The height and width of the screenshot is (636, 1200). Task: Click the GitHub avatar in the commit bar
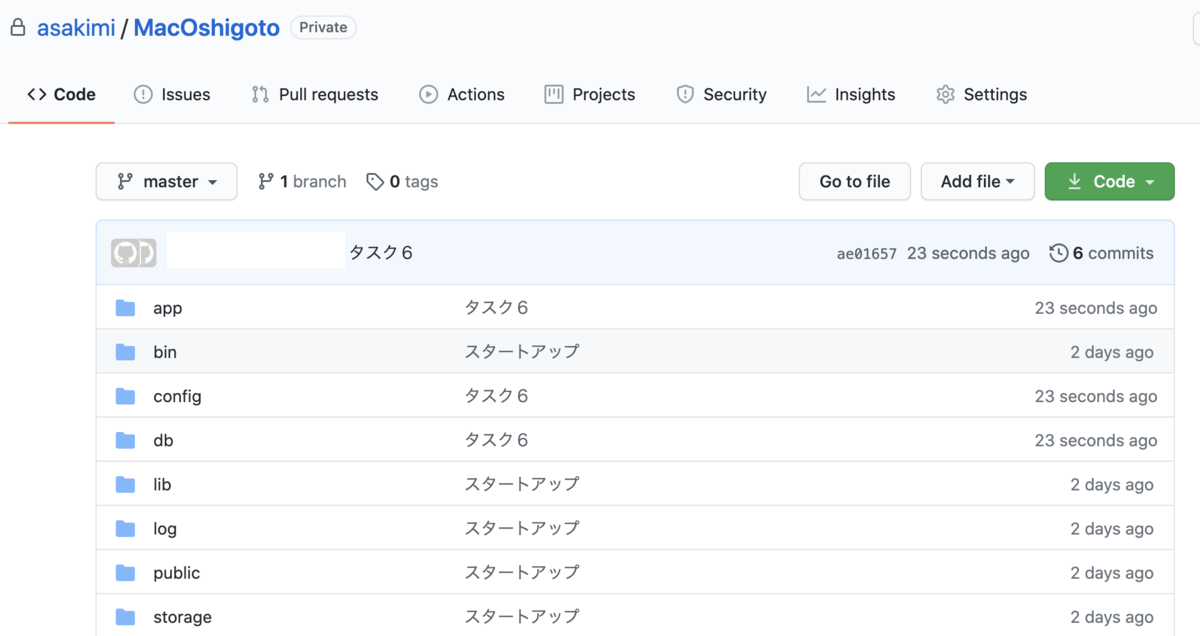point(134,253)
